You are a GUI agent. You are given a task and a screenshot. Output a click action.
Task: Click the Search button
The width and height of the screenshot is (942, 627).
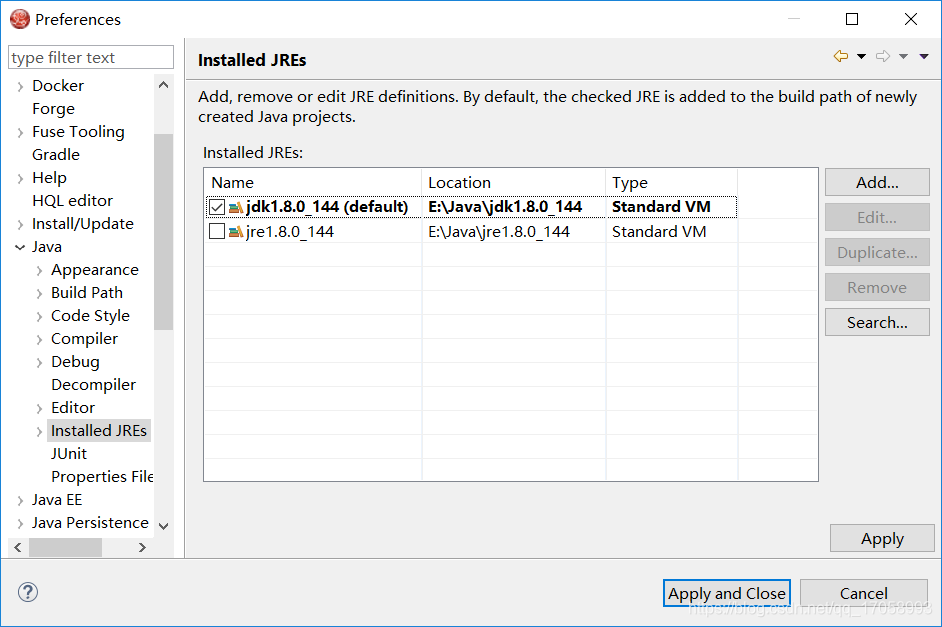pyautogui.click(x=877, y=322)
